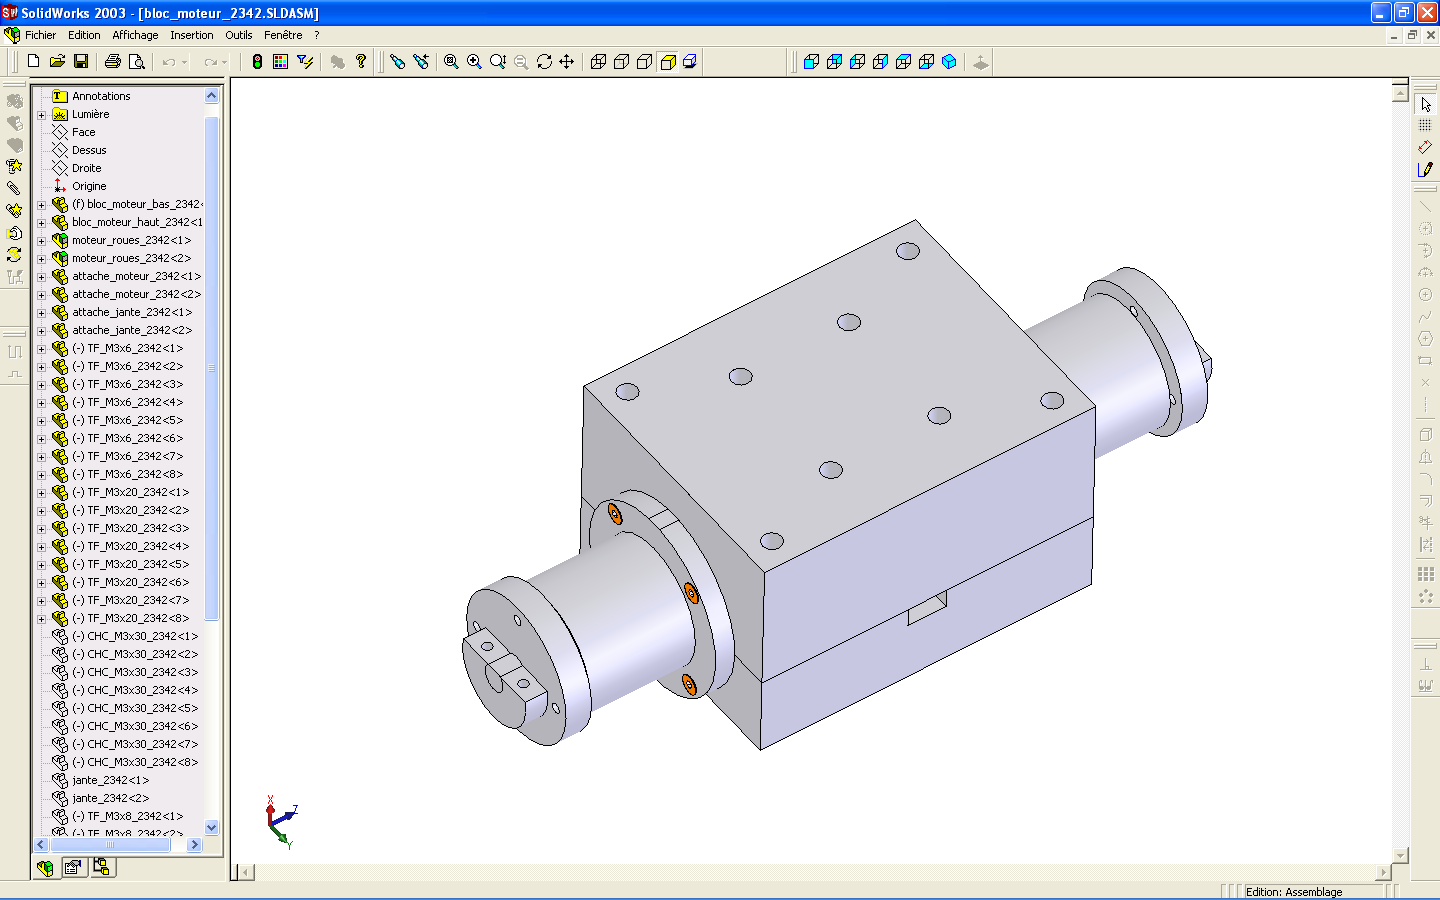Image resolution: width=1440 pixels, height=900 pixels.
Task: Expand the Lumière tree node
Action: (42, 115)
